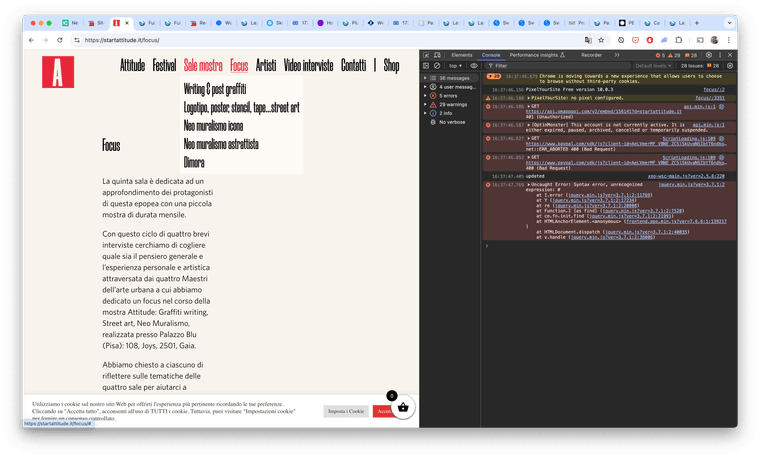Image resolution: width=760 pixels, height=457 pixels.
Task: Open Video interviste page
Action: pyautogui.click(x=308, y=65)
